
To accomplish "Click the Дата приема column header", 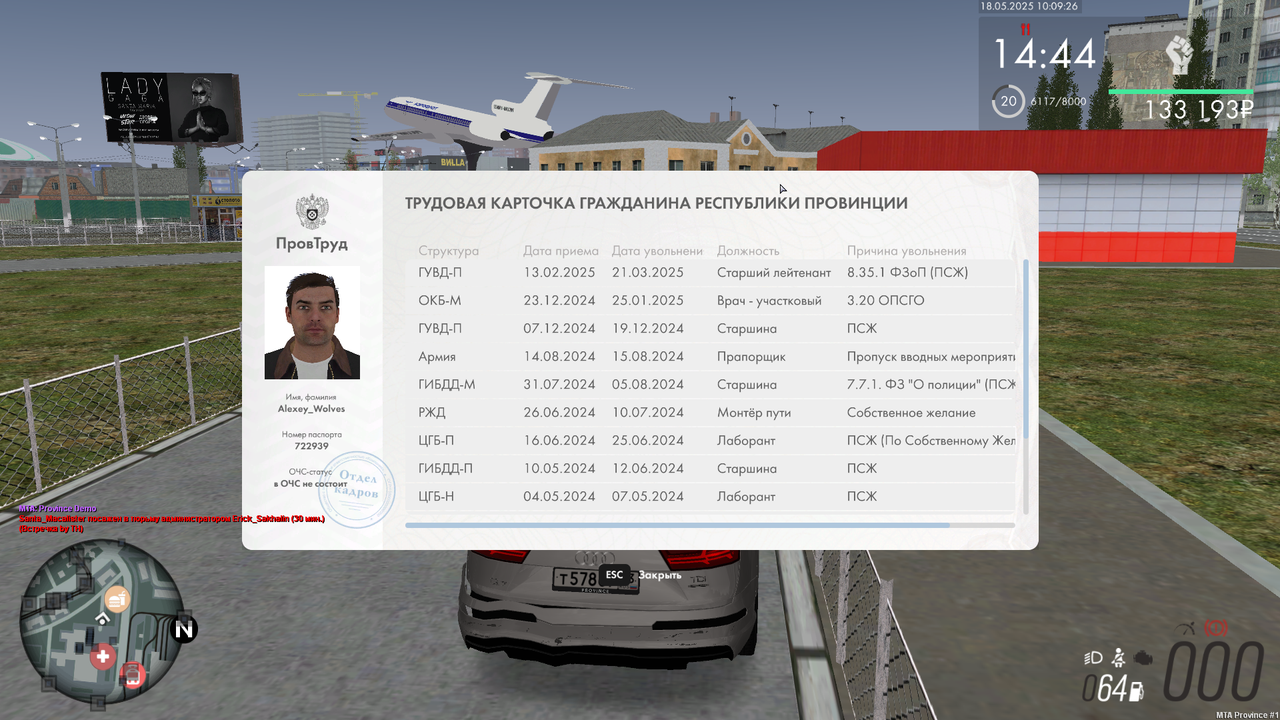I will point(561,251).
